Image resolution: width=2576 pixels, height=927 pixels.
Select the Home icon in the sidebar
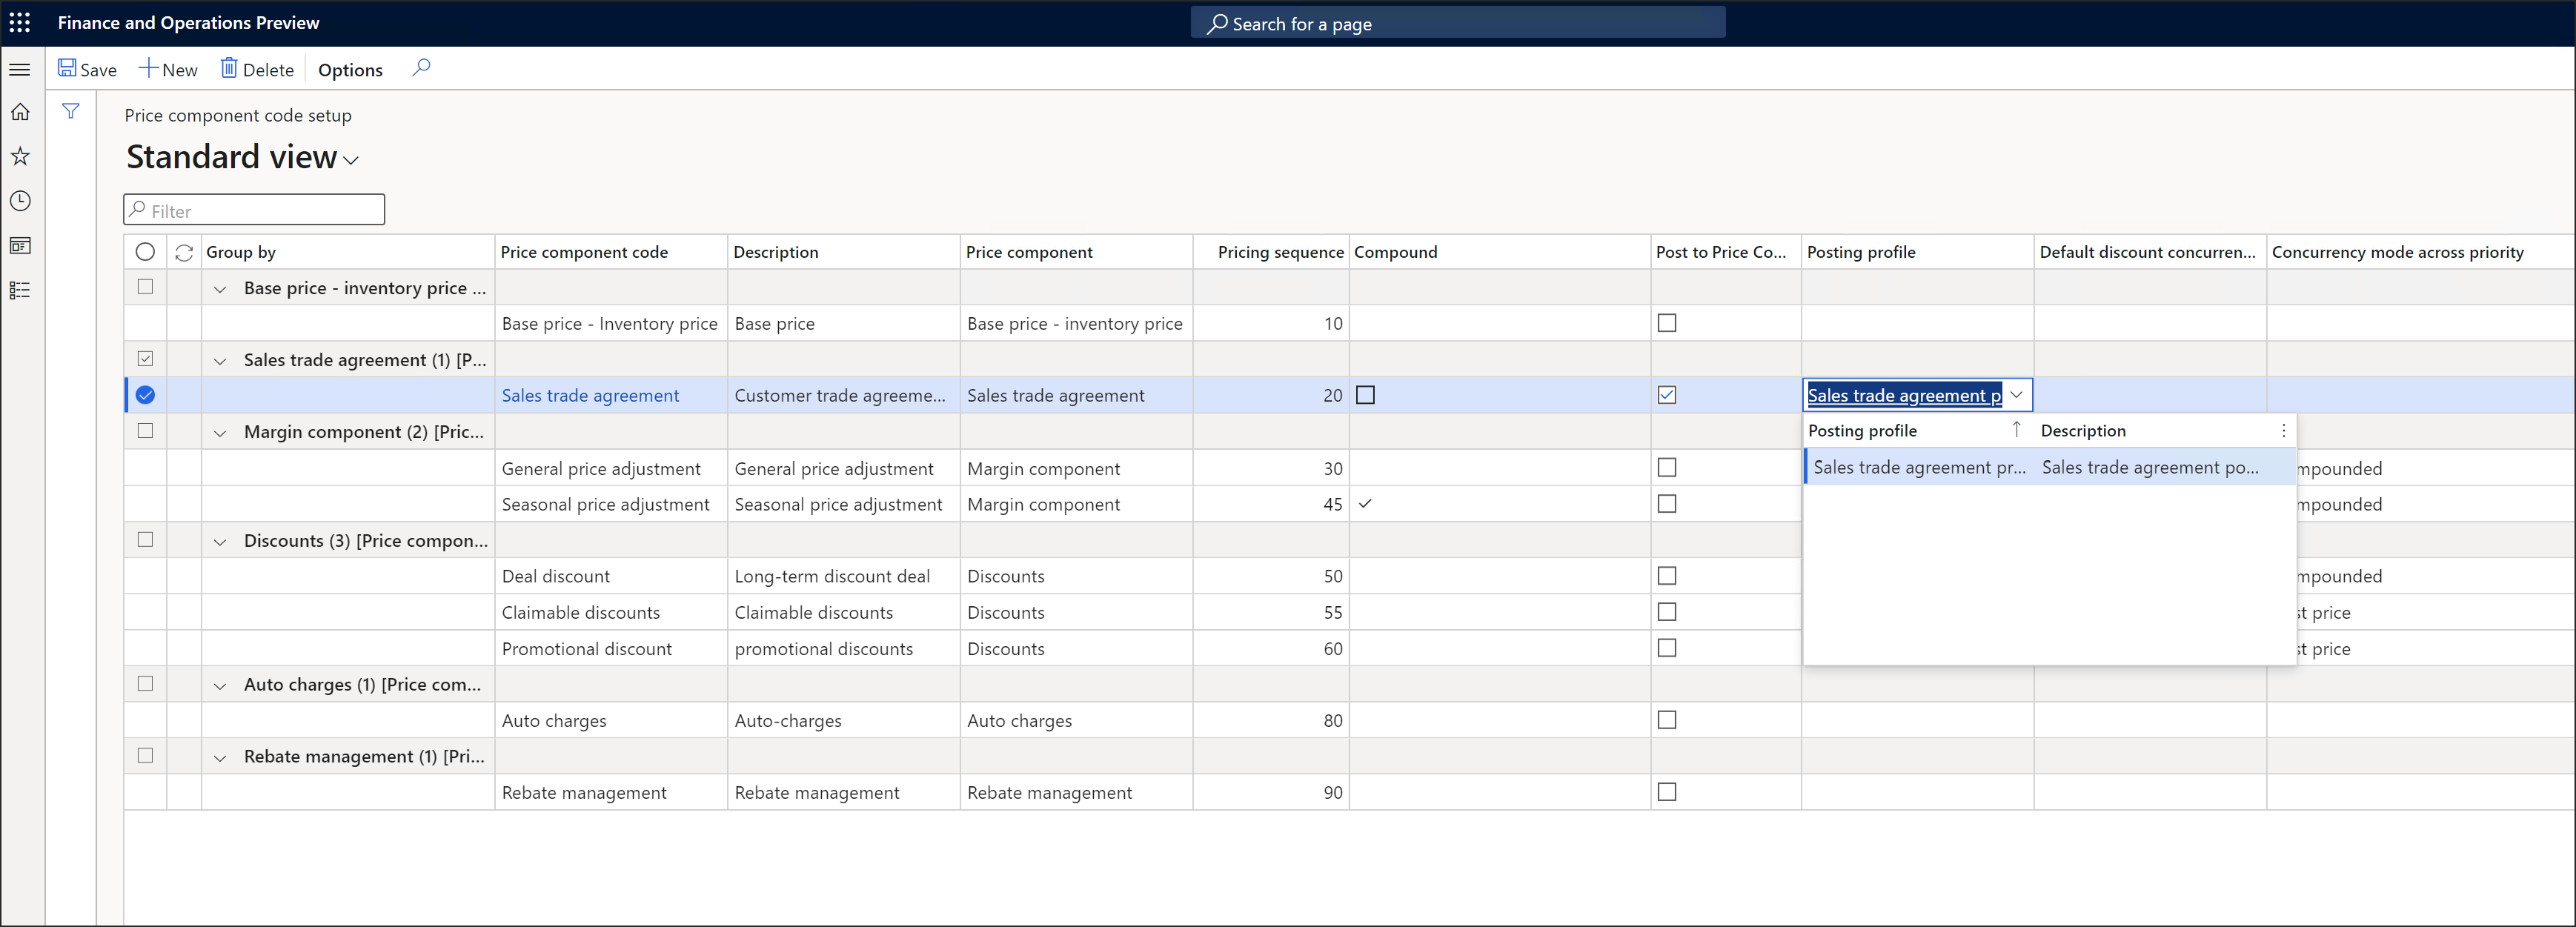(x=20, y=111)
